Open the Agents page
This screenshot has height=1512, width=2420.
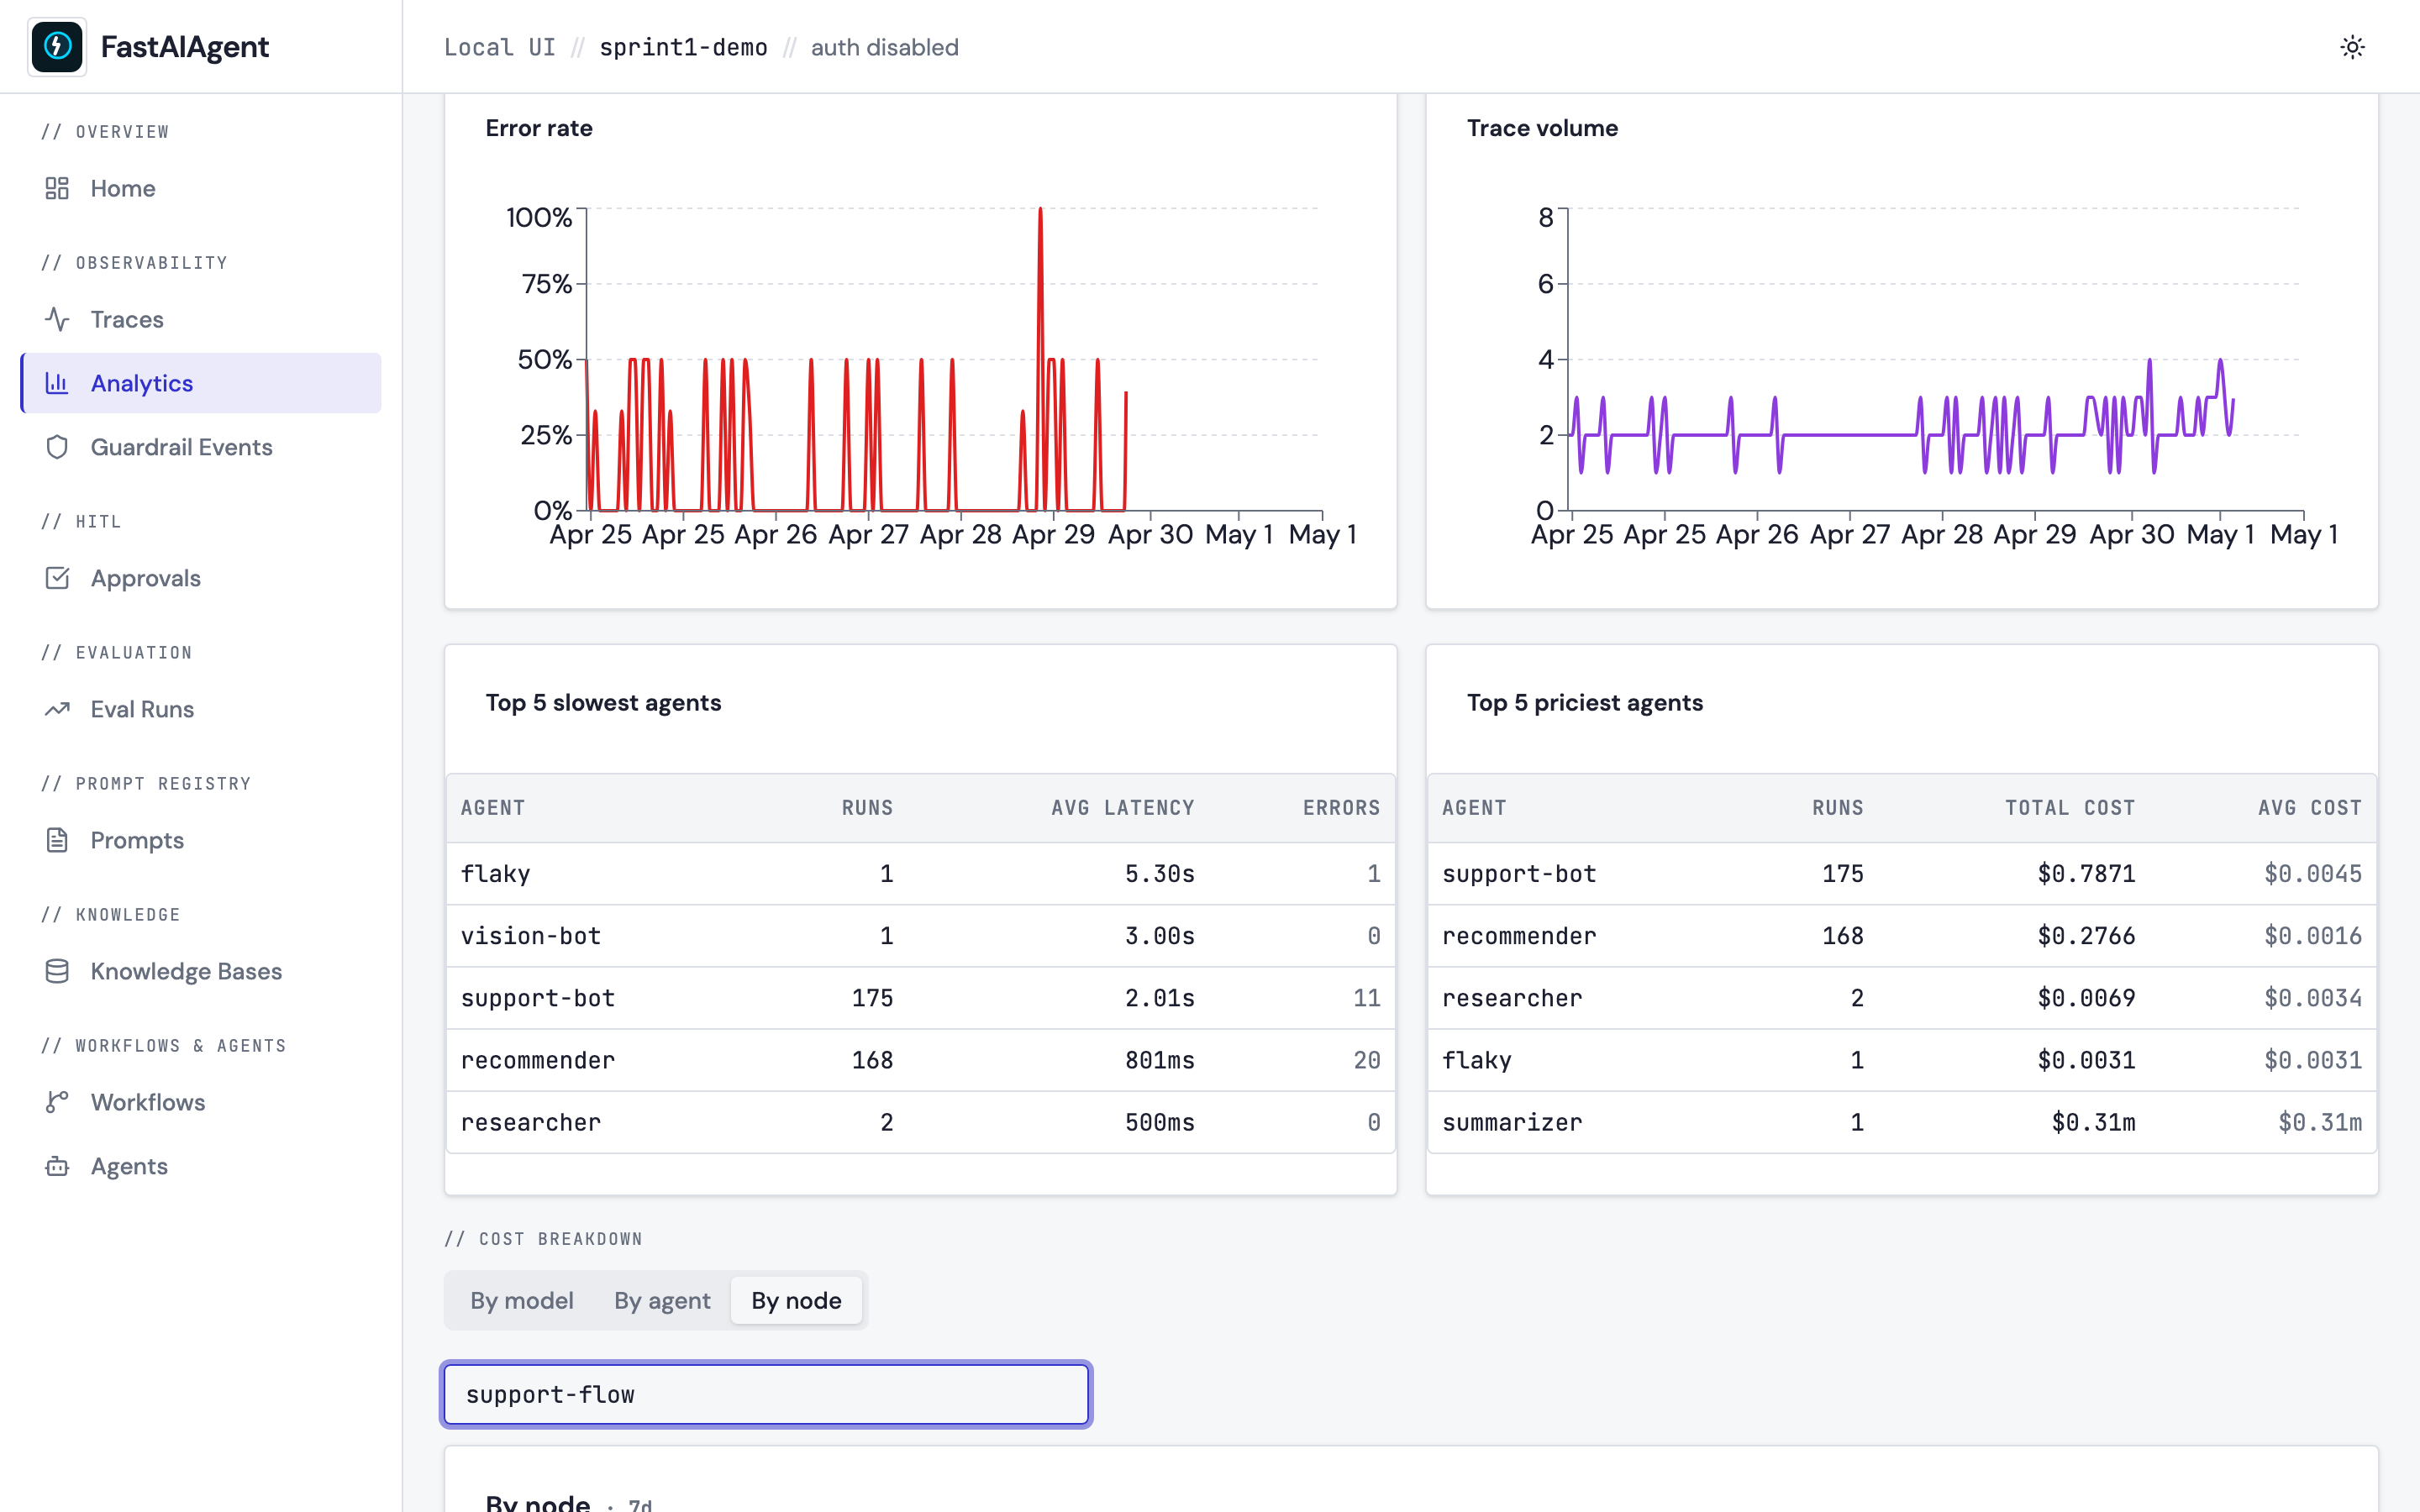[x=201, y=1166]
